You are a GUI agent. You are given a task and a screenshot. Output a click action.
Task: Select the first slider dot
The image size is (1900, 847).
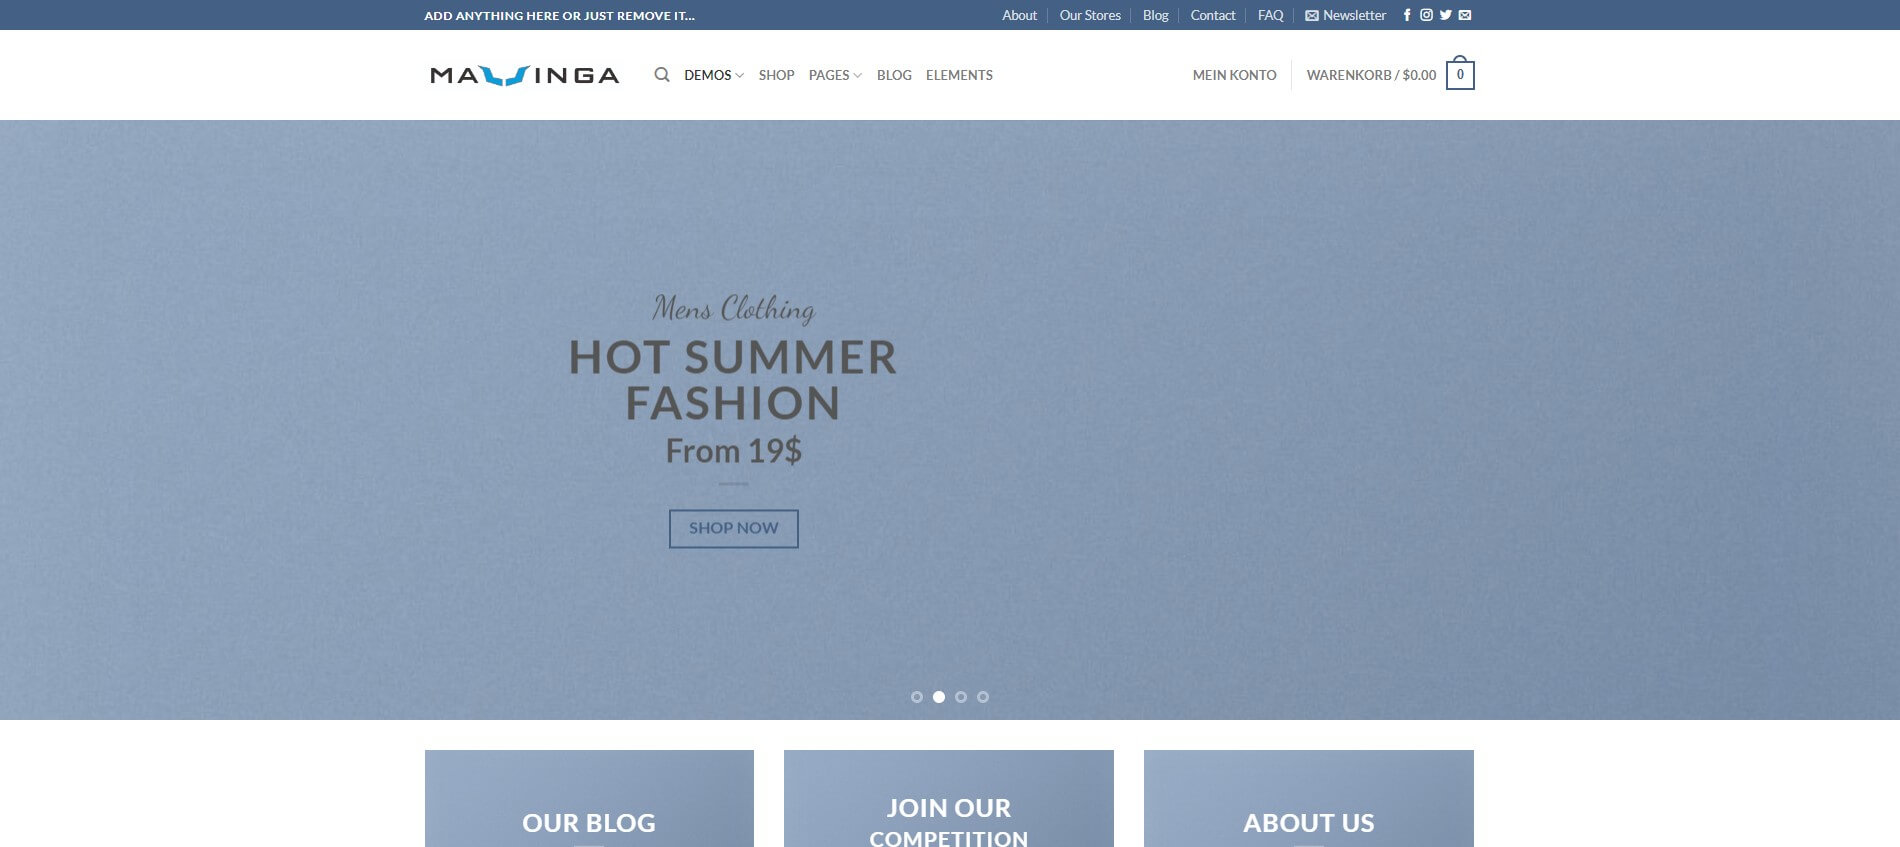(917, 697)
